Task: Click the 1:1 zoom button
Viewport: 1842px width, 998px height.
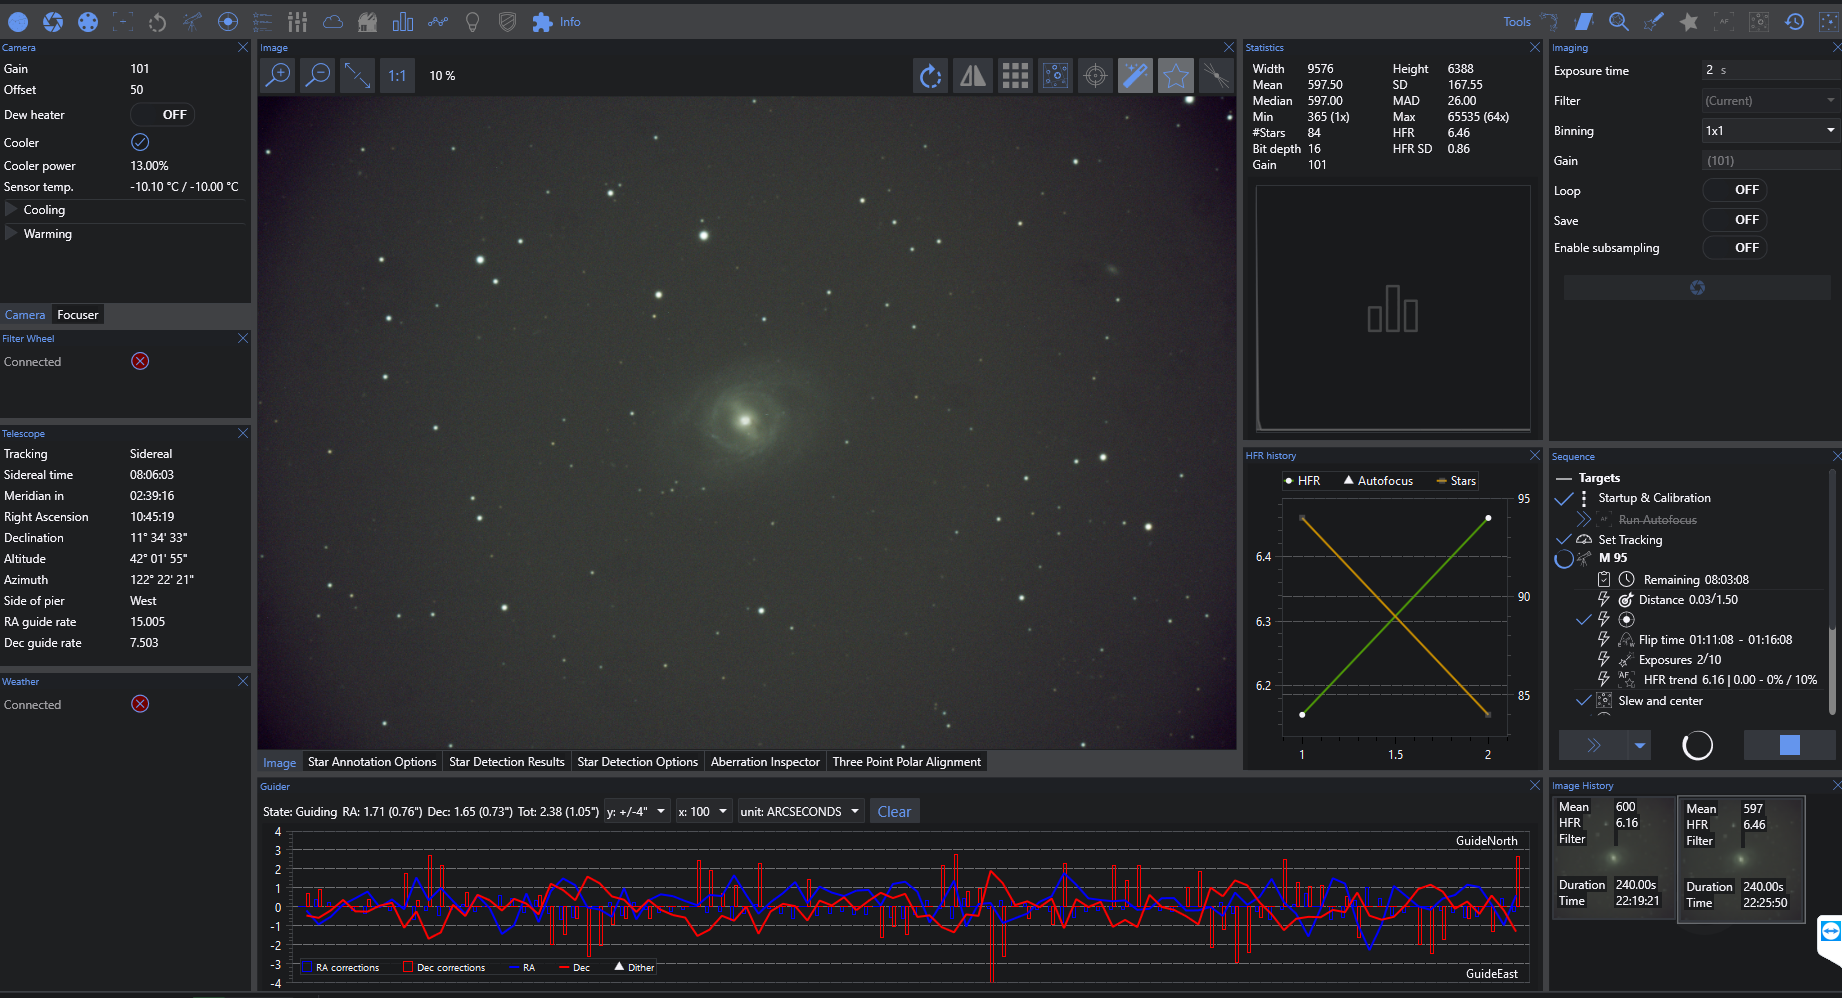Action: 397,75
